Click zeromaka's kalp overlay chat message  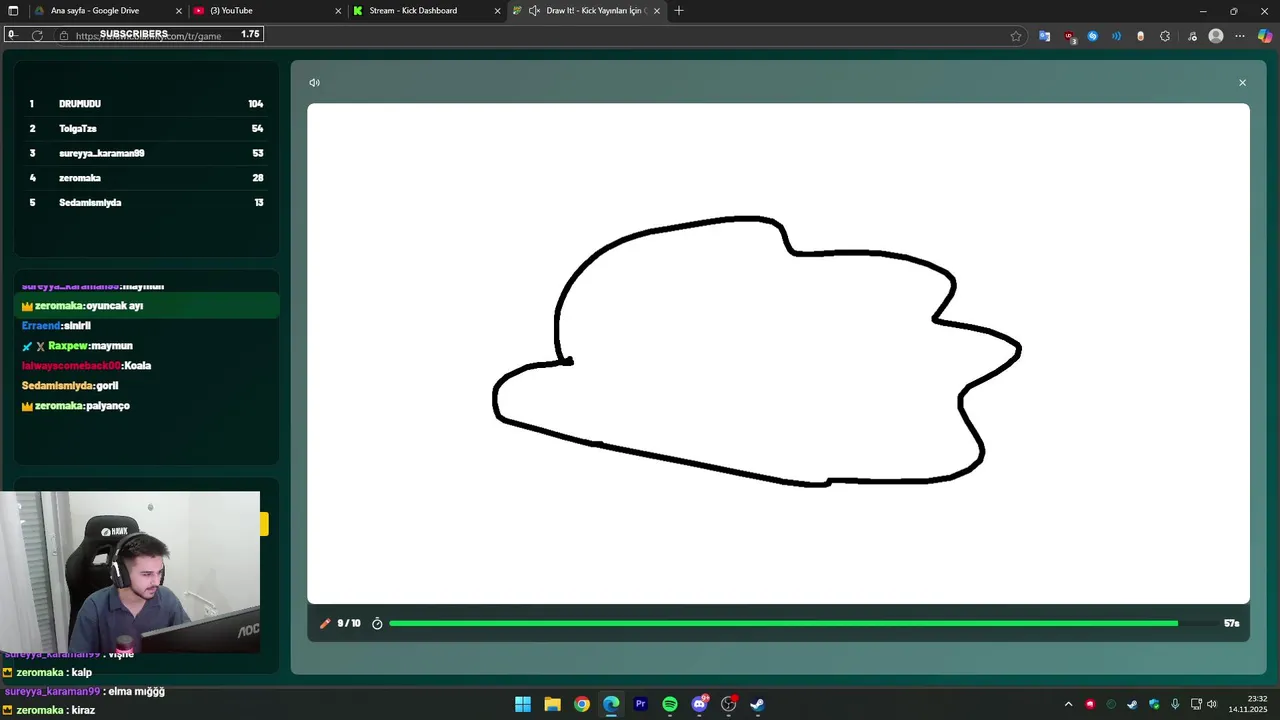pyautogui.click(x=47, y=673)
